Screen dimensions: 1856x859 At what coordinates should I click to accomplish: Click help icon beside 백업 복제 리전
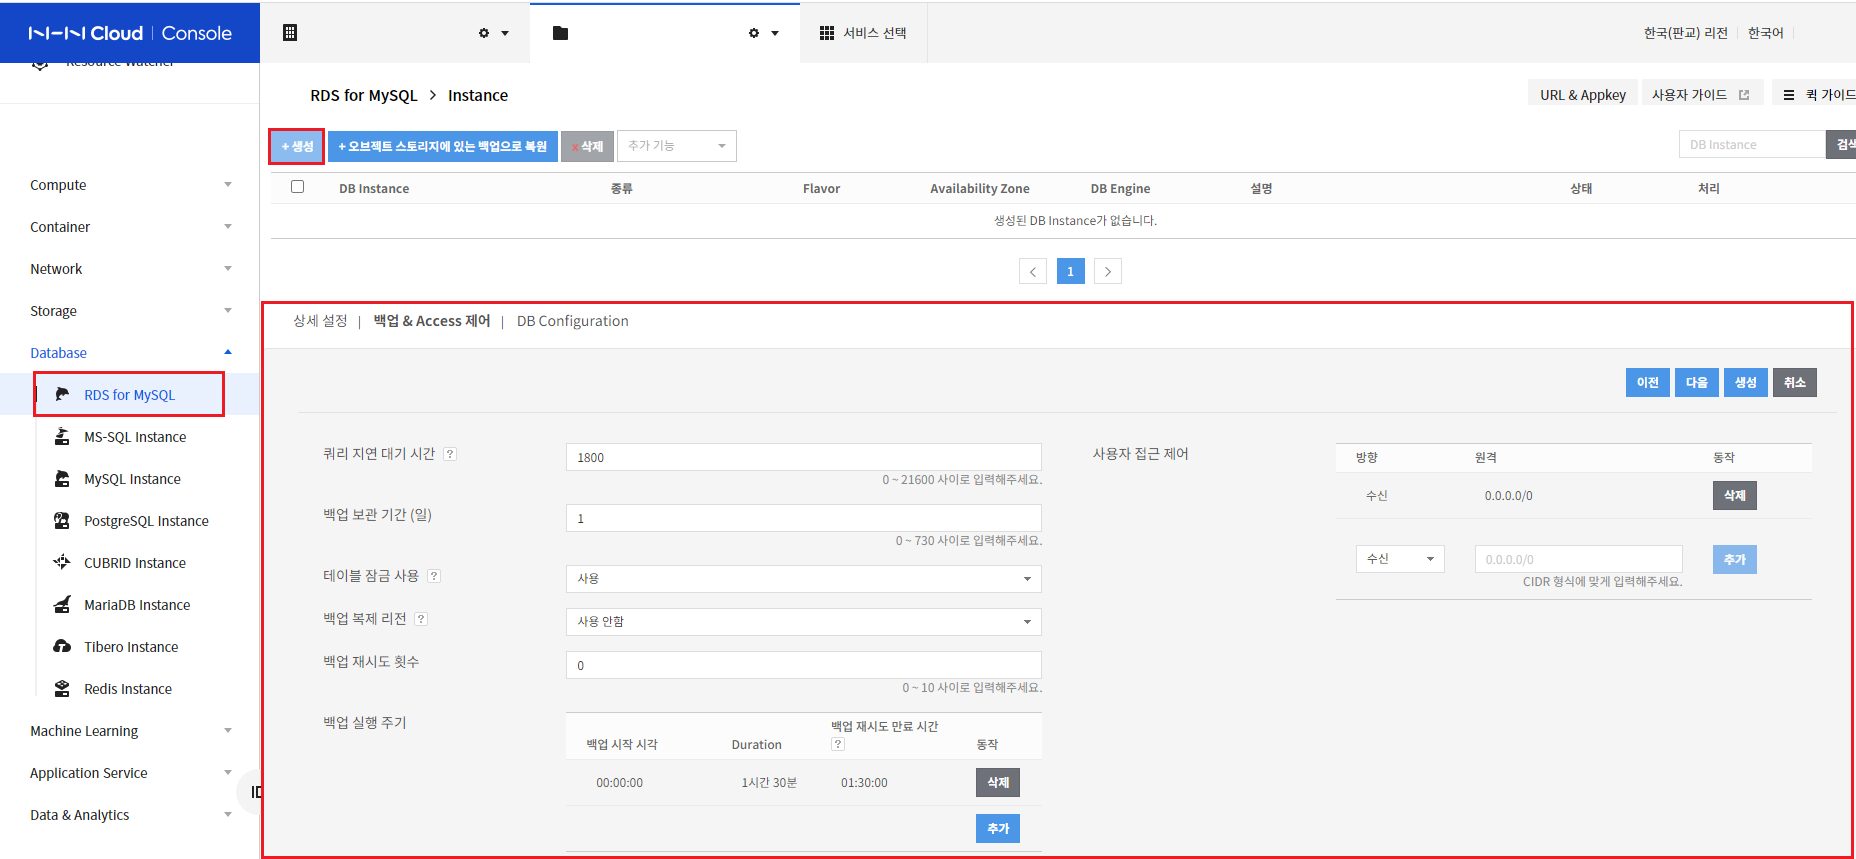[x=421, y=619]
